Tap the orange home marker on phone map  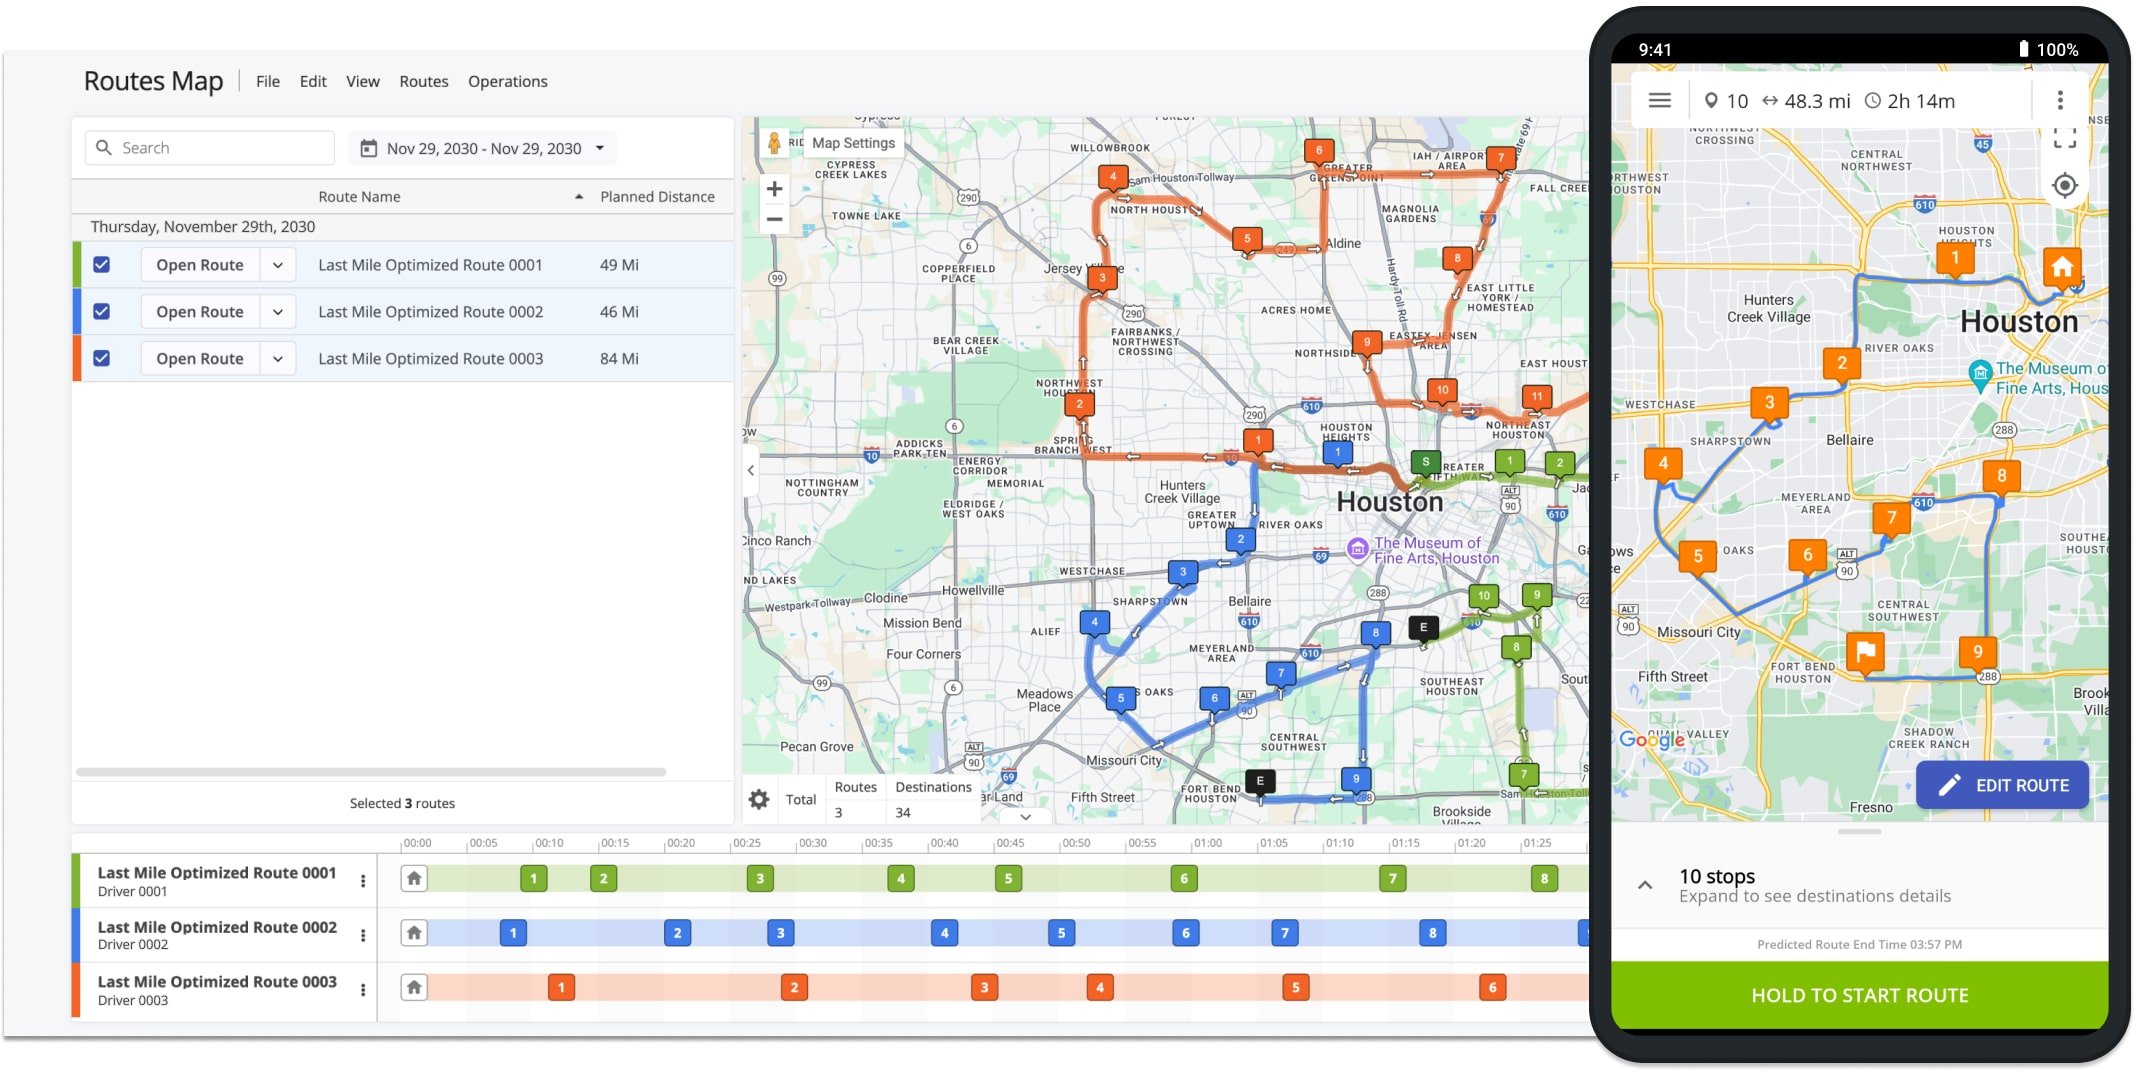[x=2062, y=268]
